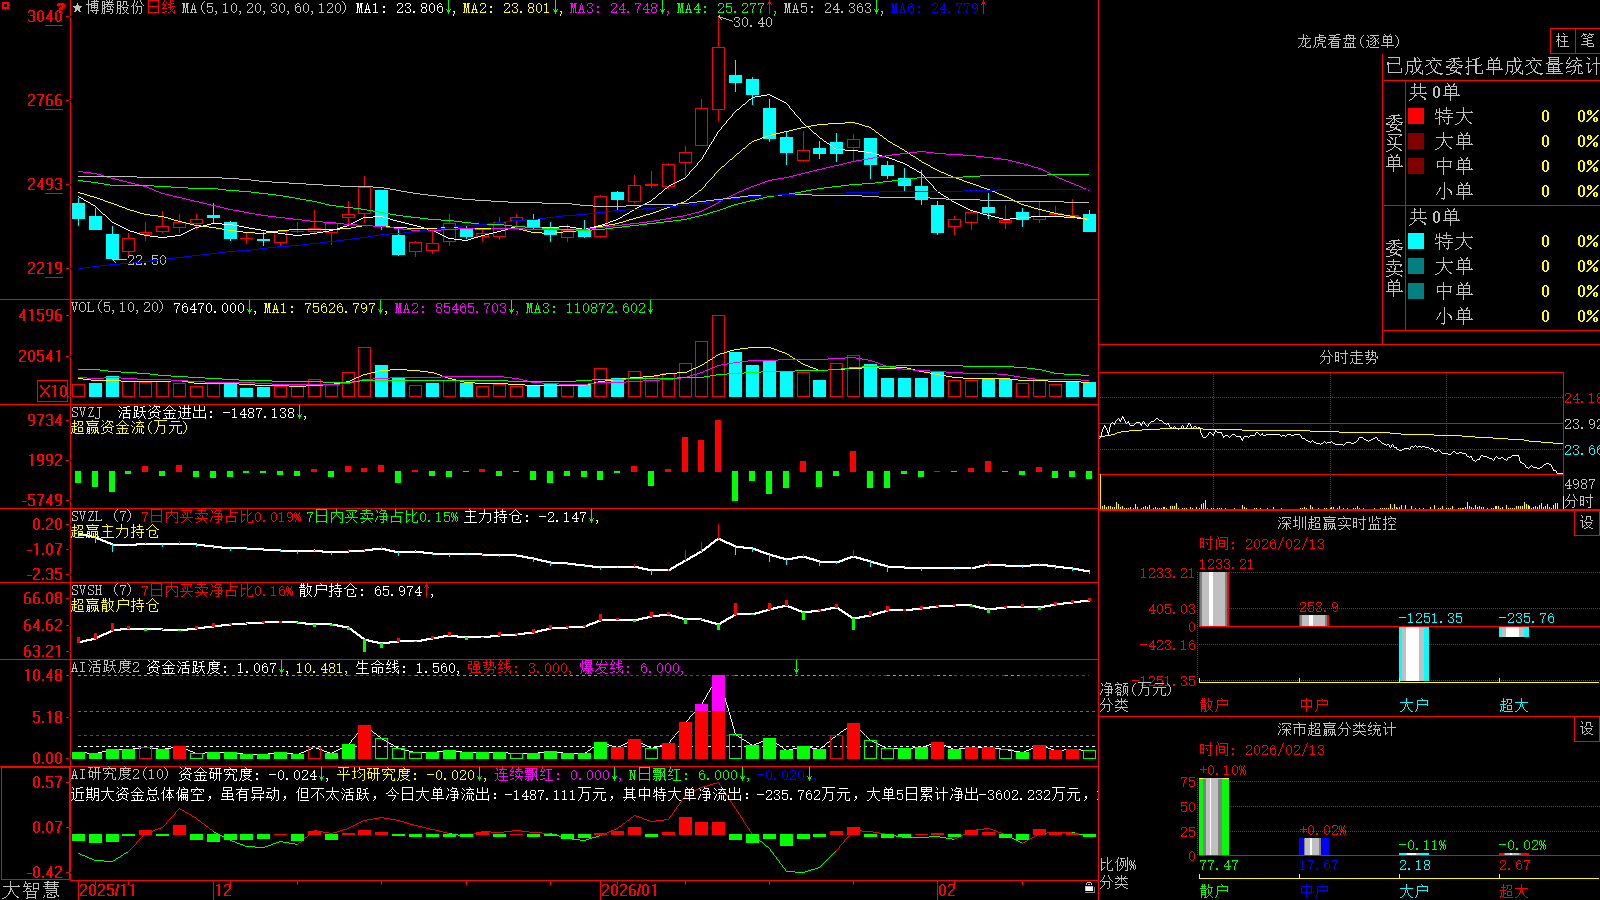Screen dimensions: 1600x900
Task: Click the 龙虎看盘(逐单) panel title
Action: point(1348,41)
